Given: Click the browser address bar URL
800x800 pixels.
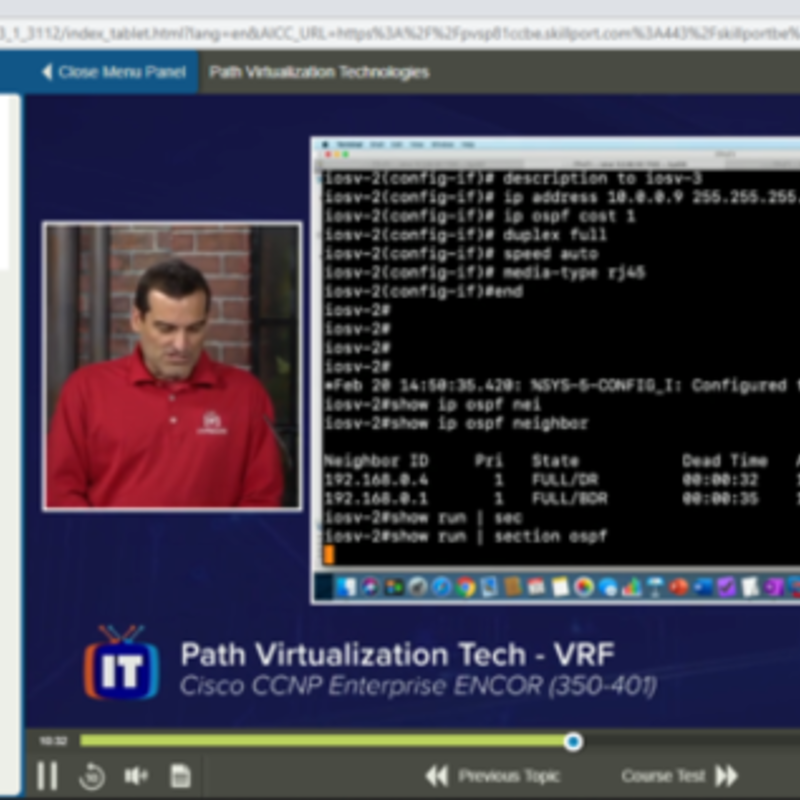Looking at the screenshot, I should pos(400,34).
